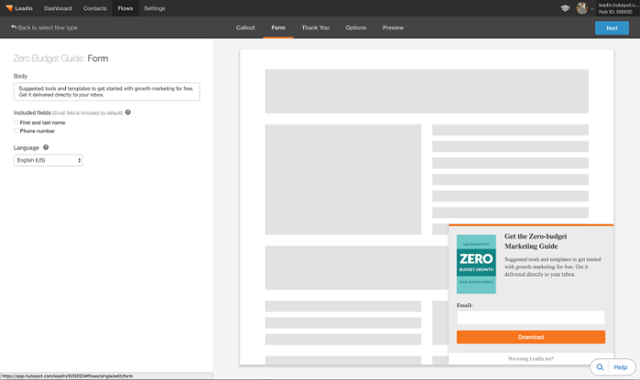
Task: Click the user profile avatar
Action: (582, 8)
